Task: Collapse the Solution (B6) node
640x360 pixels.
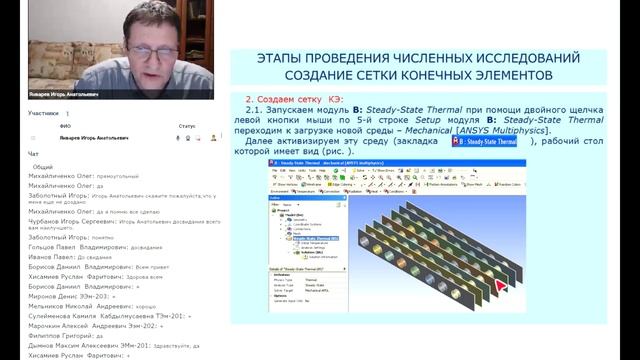Action: point(289,252)
